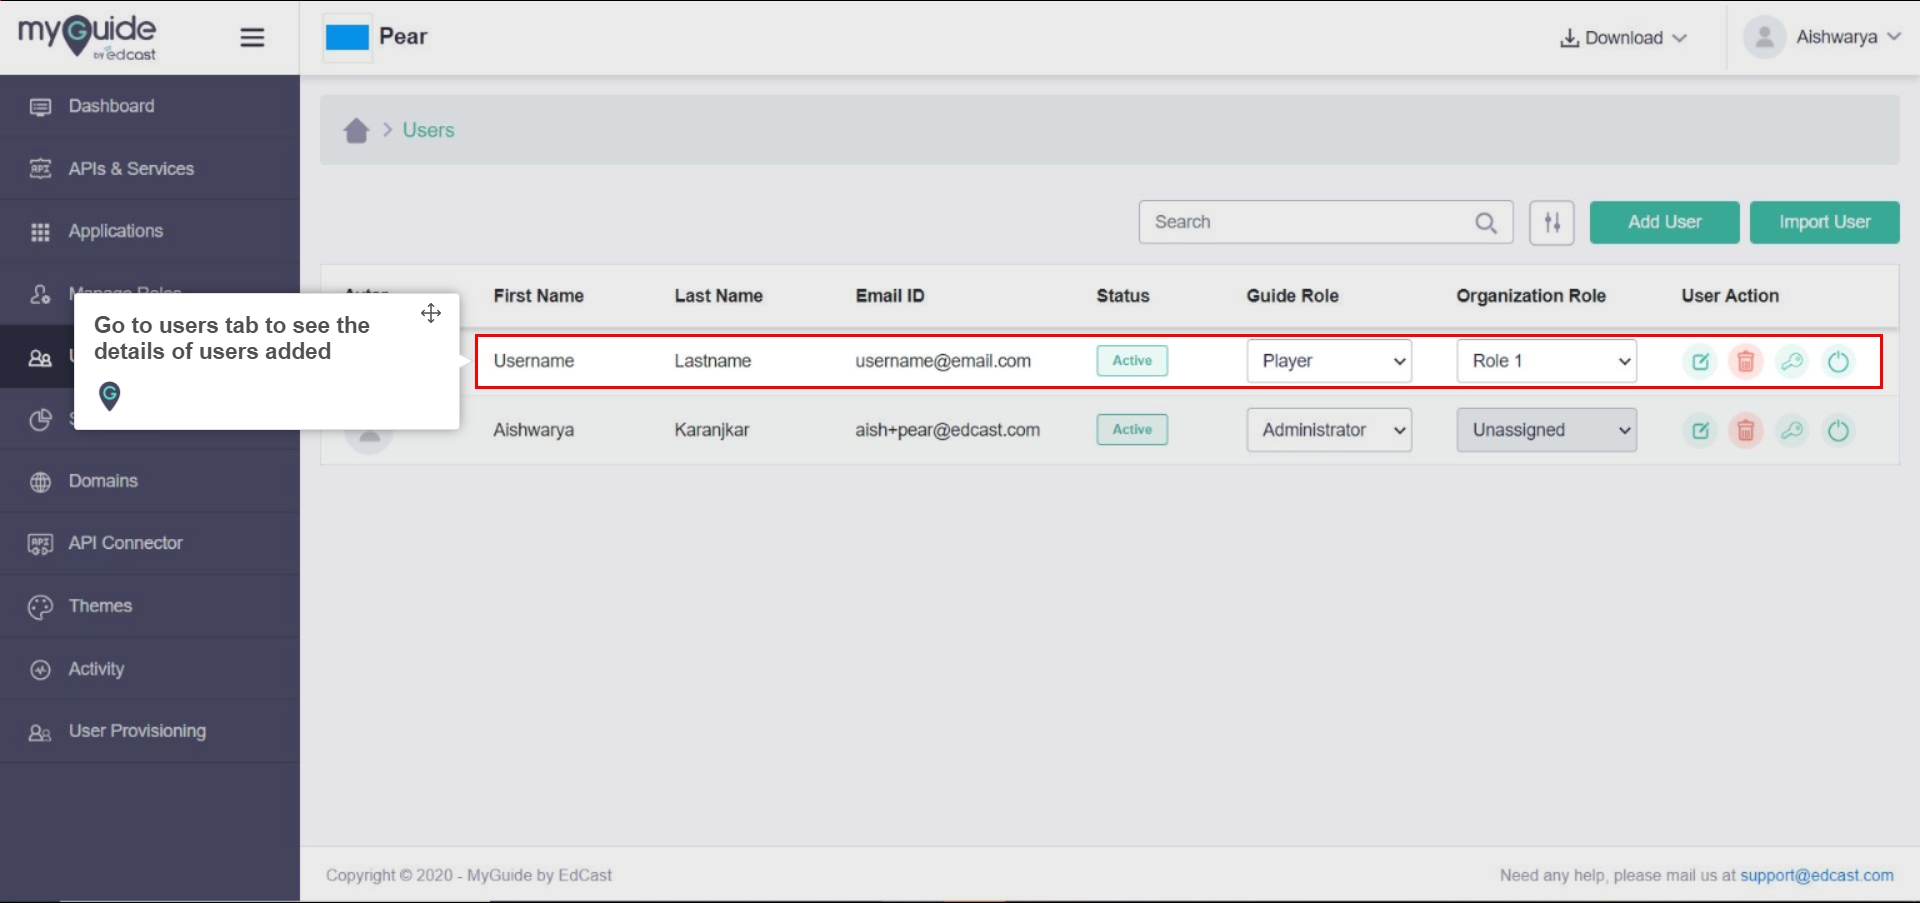
Task: Click the Pear organization logo
Action: (347, 38)
